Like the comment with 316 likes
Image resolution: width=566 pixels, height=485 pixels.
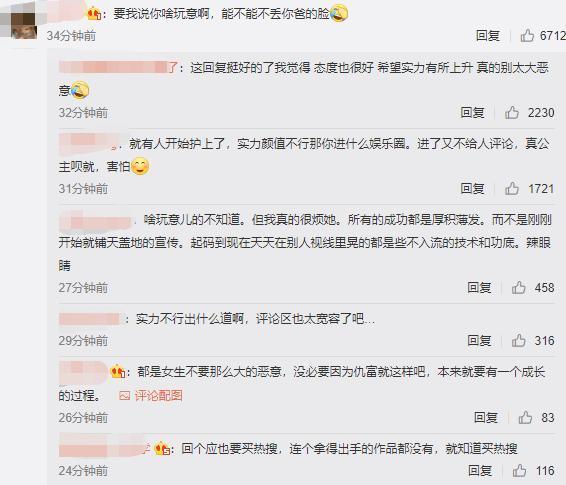pyautogui.click(x=519, y=341)
